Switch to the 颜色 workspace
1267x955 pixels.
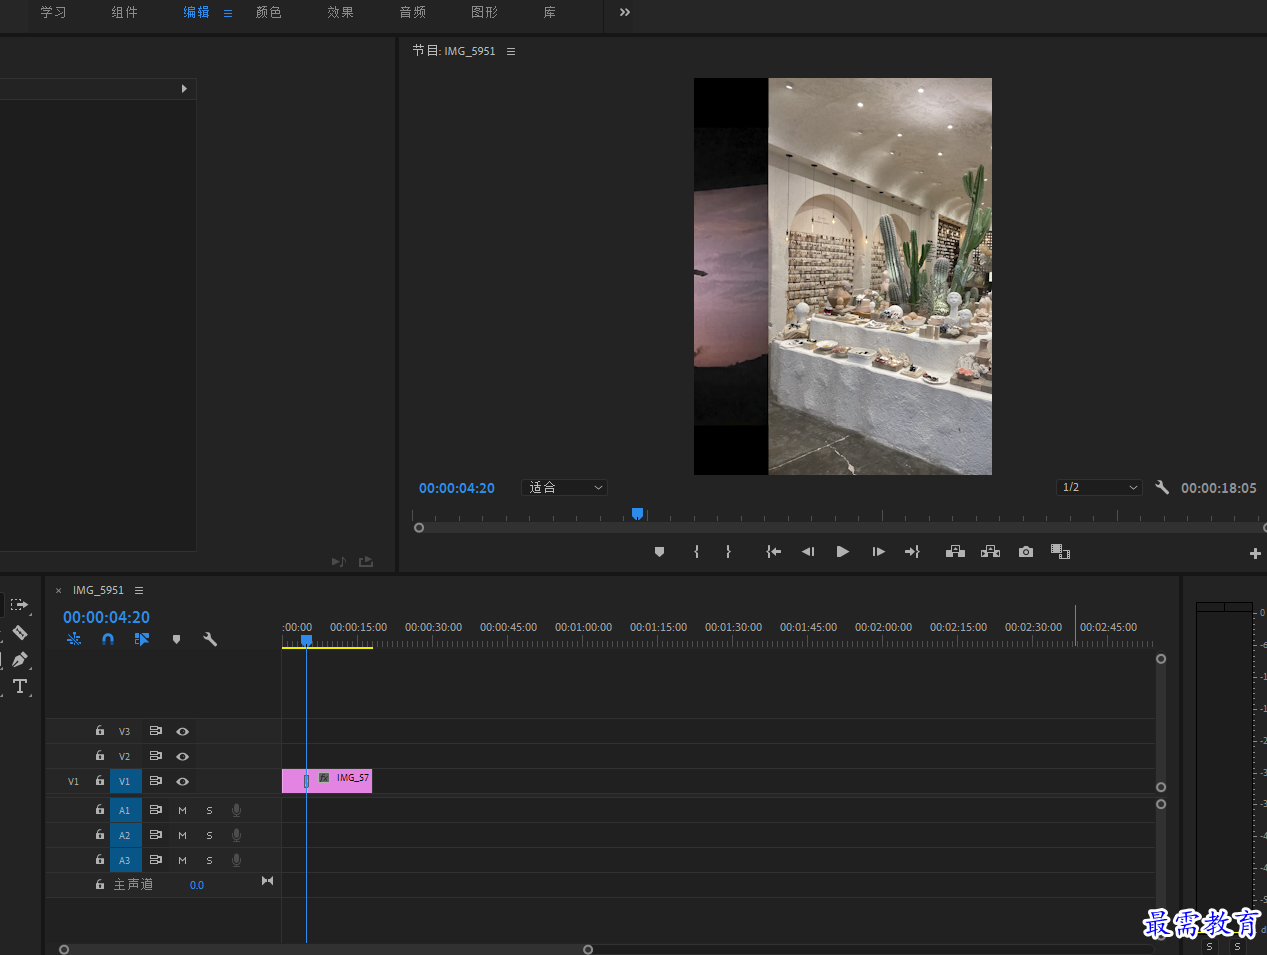pyautogui.click(x=269, y=12)
